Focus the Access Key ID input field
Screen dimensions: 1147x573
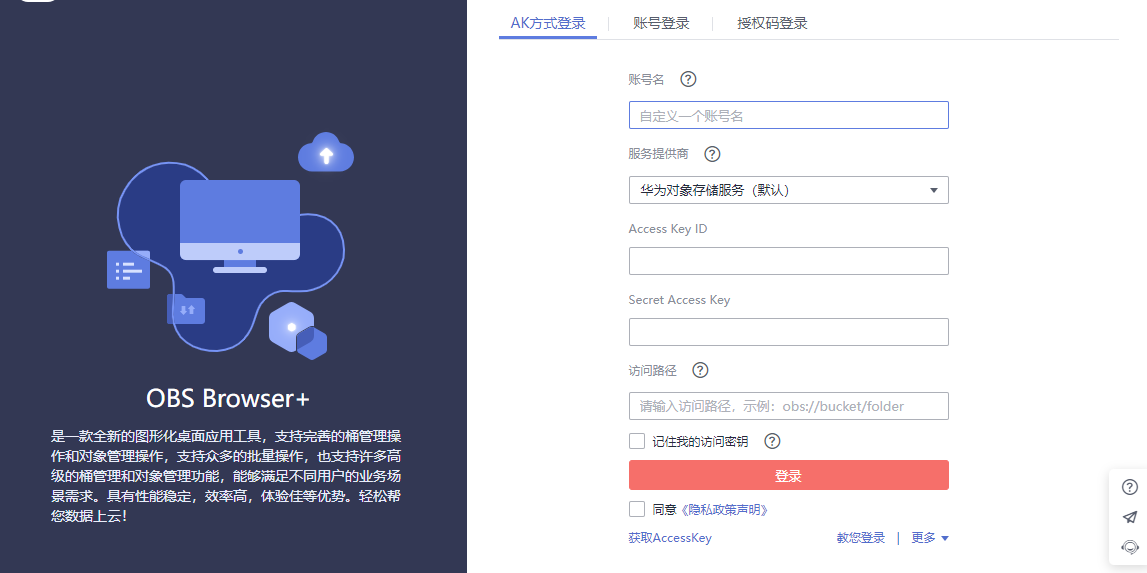pos(788,261)
